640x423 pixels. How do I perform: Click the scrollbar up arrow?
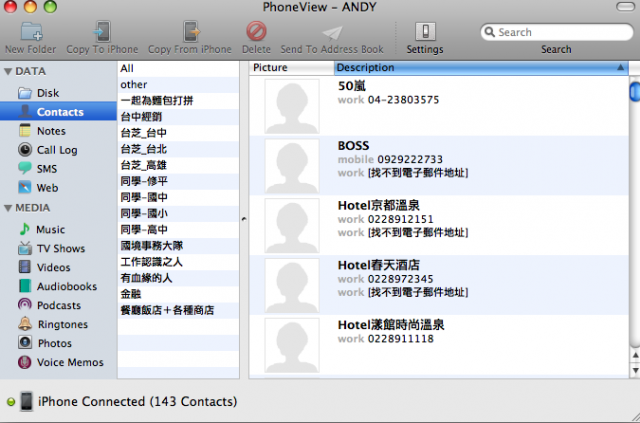point(635,356)
